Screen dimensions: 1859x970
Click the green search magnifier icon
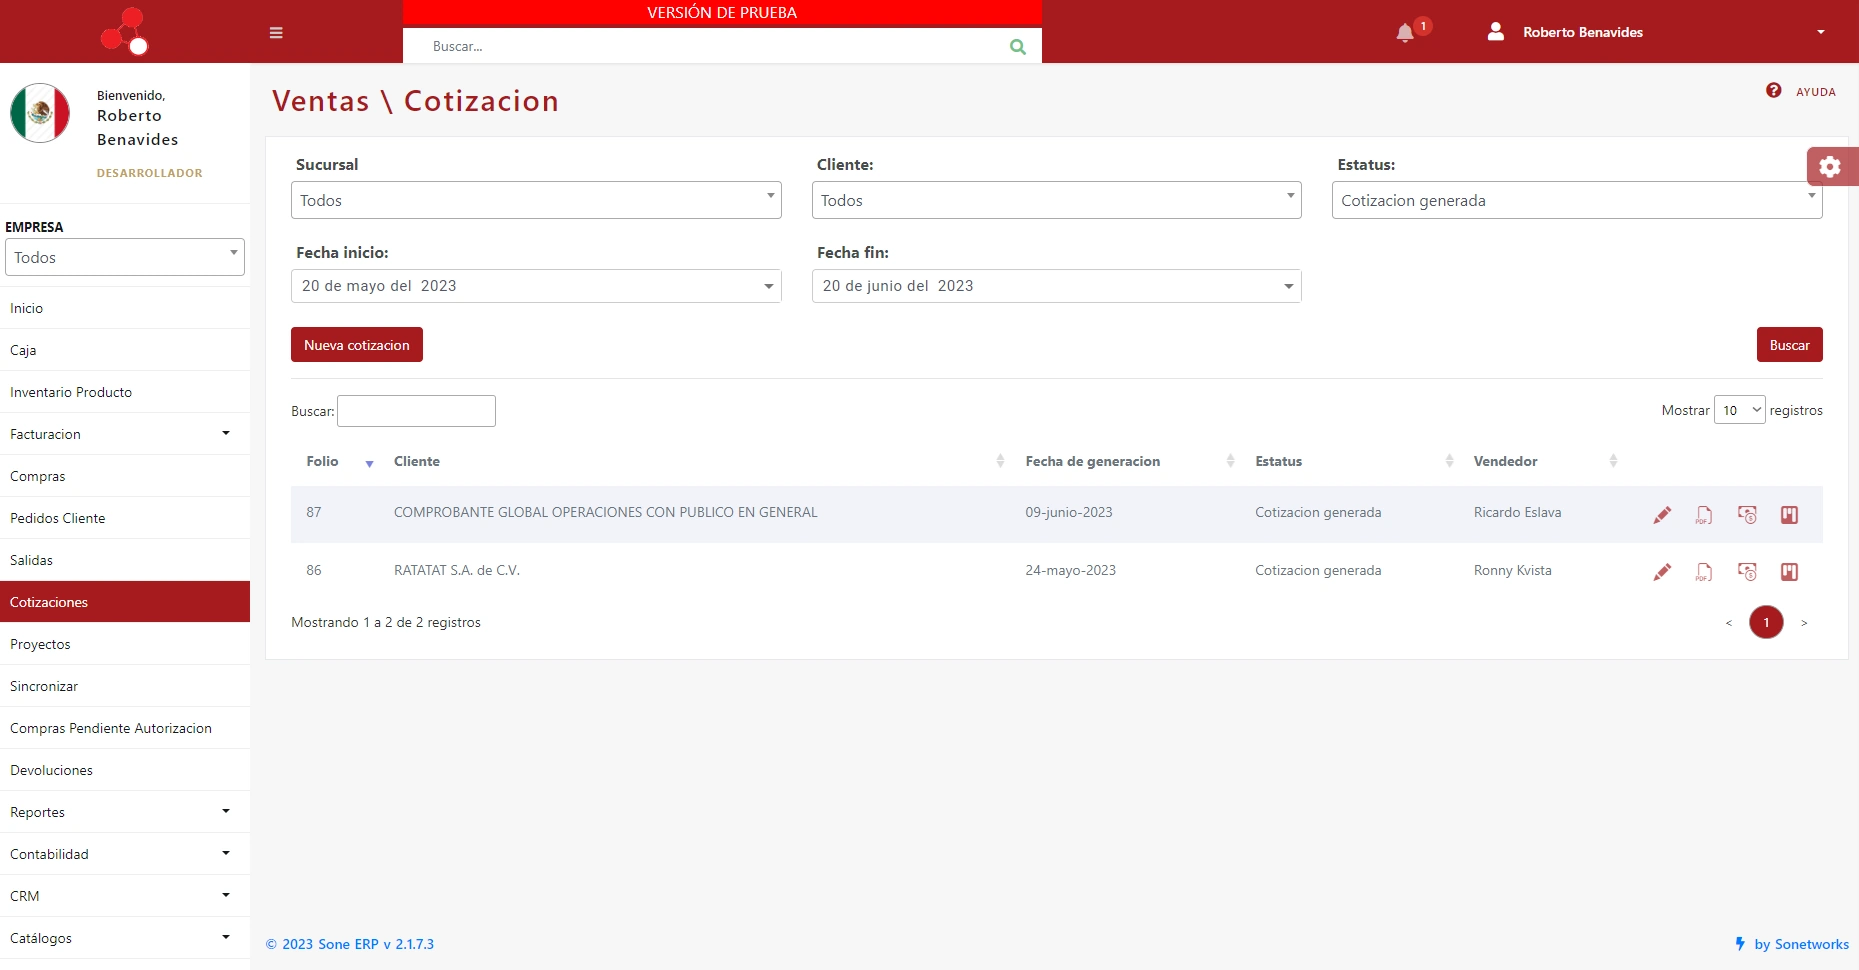[x=1018, y=46]
